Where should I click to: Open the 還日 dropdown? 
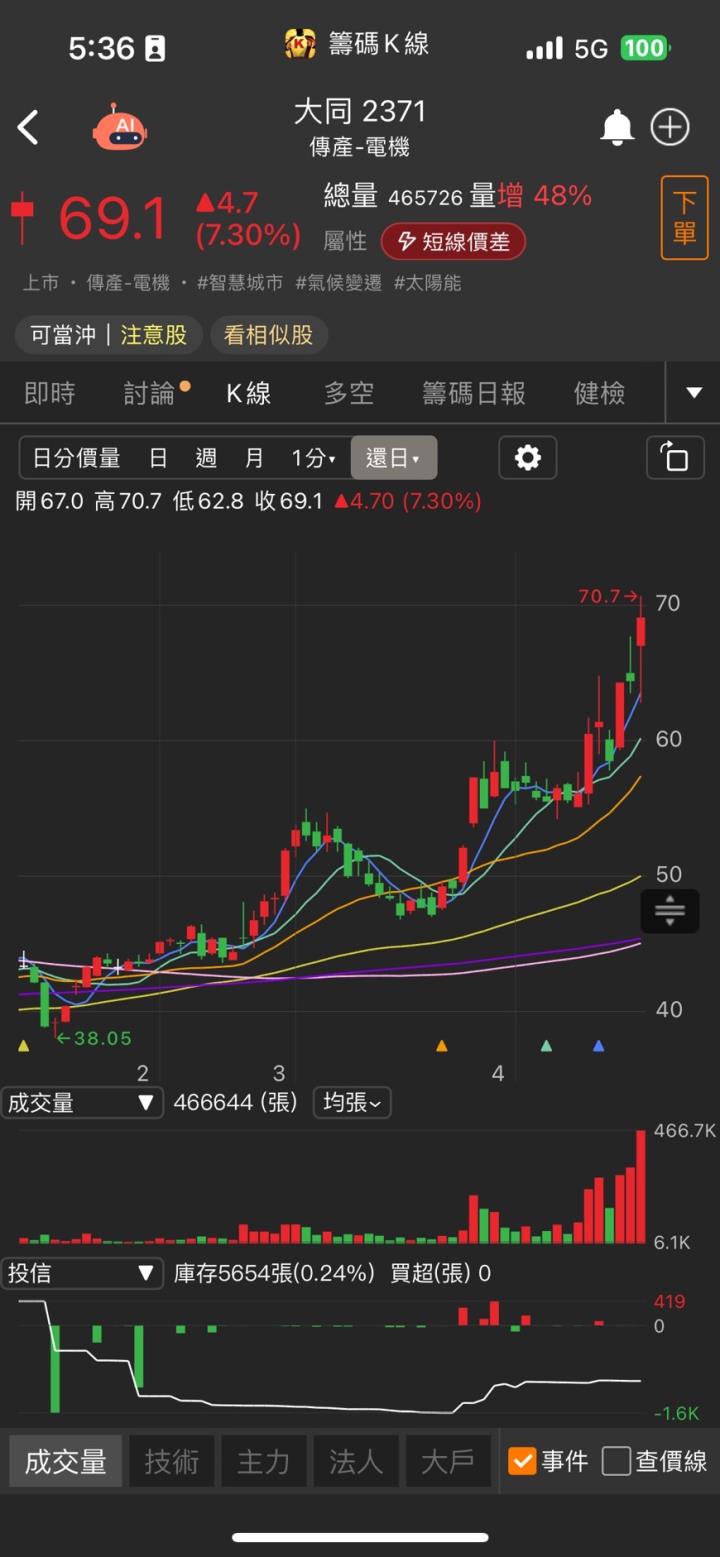pyautogui.click(x=393, y=458)
